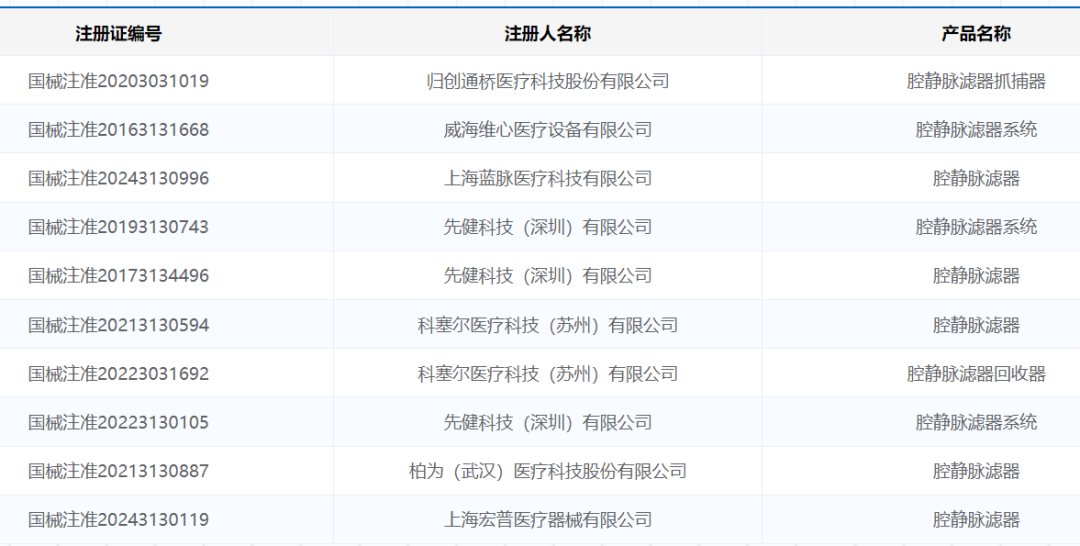The width and height of the screenshot is (1080, 546).
Task: Click registrant 威海维心医疗设备有限公司
Action: click(548, 129)
